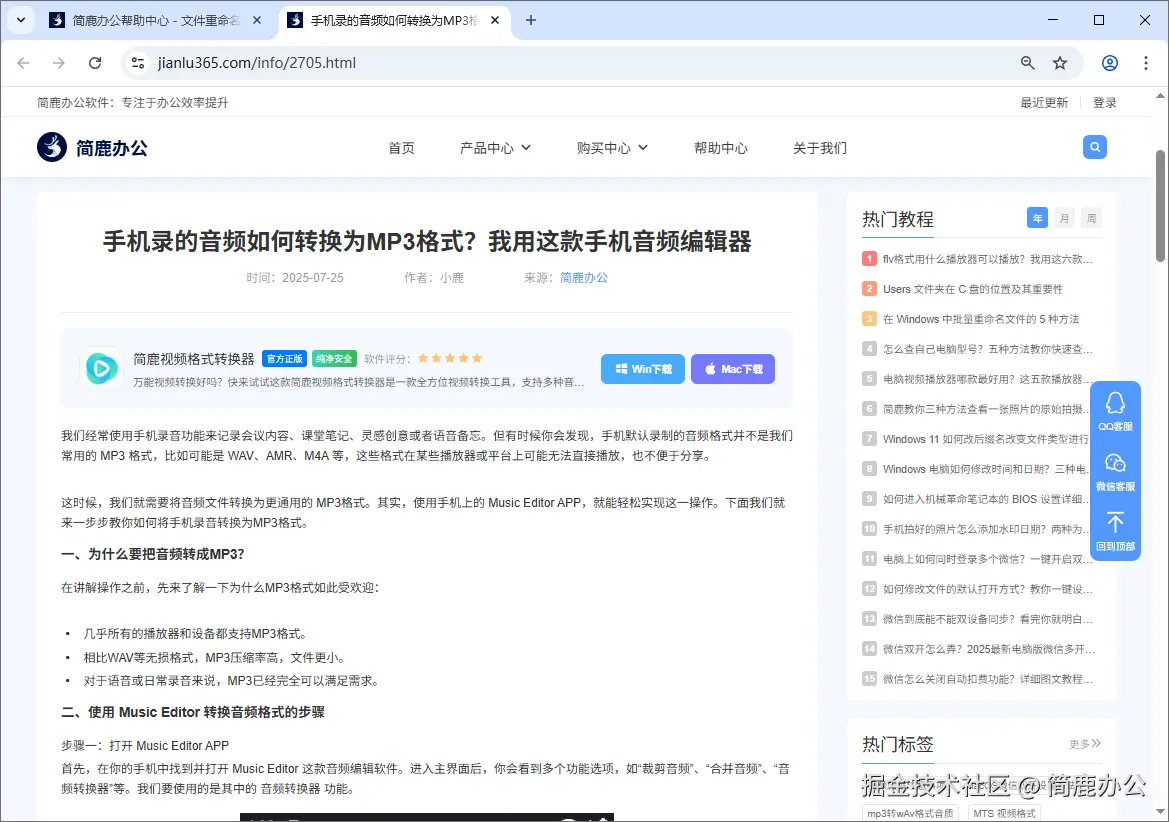
Task: Click 更多 link in 热门标签
Action: (x=1085, y=744)
